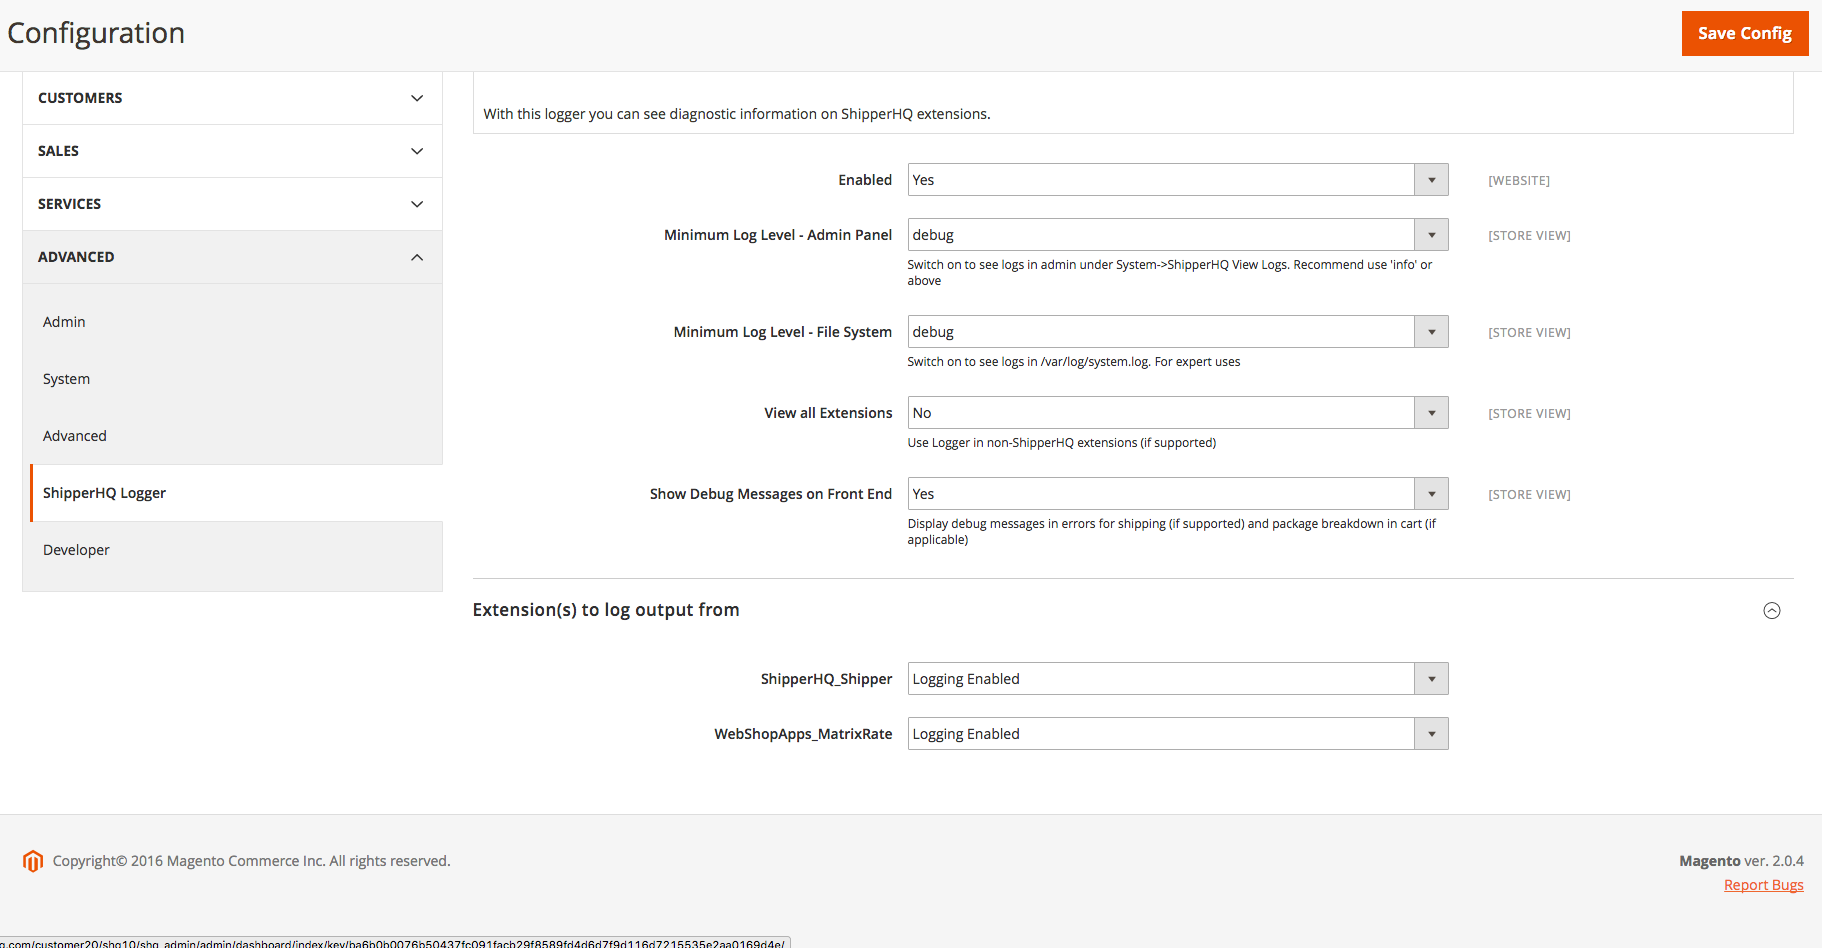The image size is (1822, 948).
Task: Open the Advanced sub-item under Advanced
Action: [75, 436]
